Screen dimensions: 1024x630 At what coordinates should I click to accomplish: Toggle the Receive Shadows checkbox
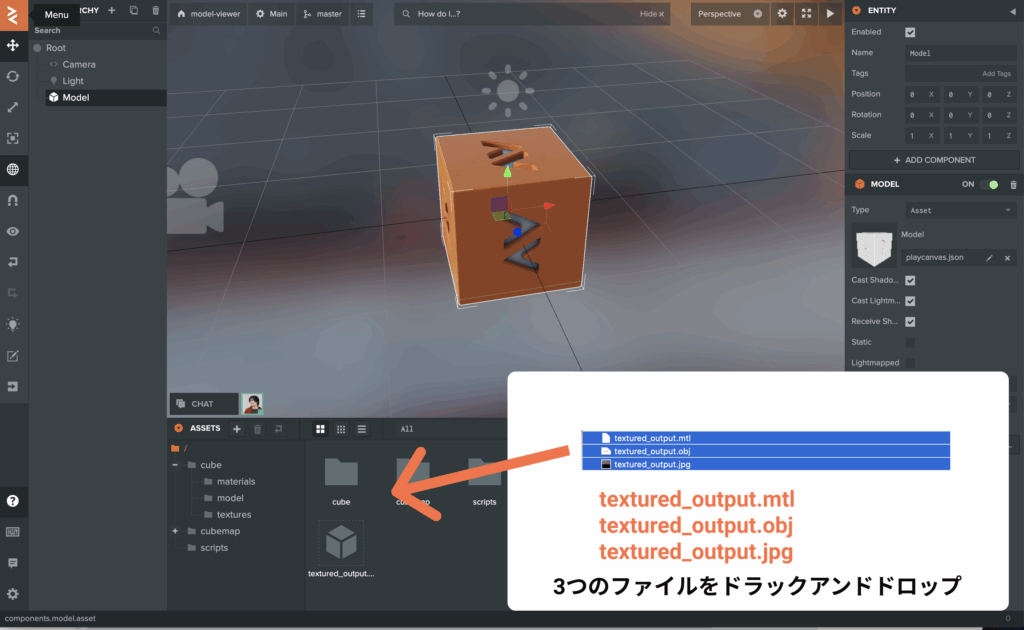click(x=910, y=322)
